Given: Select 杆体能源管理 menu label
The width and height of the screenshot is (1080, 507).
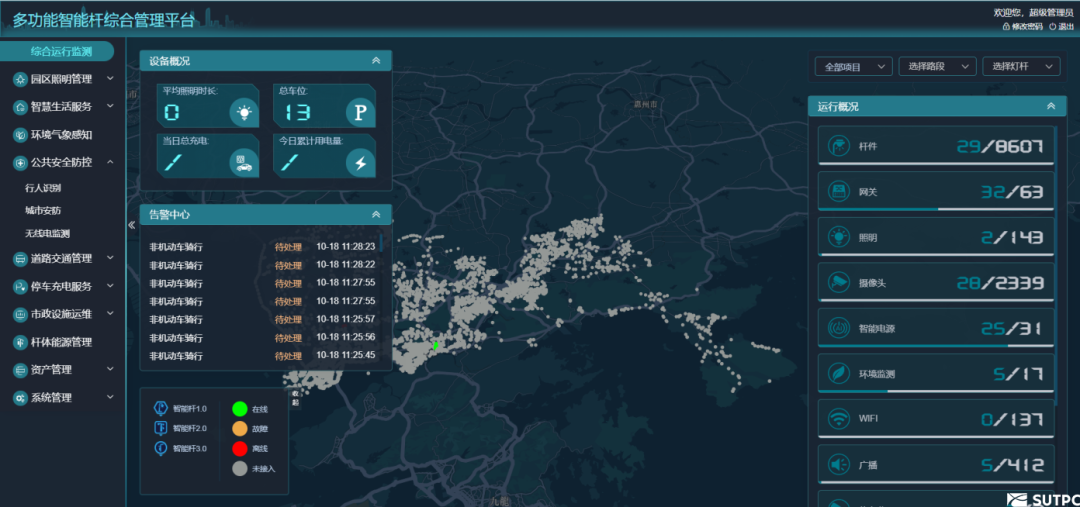Looking at the screenshot, I should pyautogui.click(x=61, y=342).
